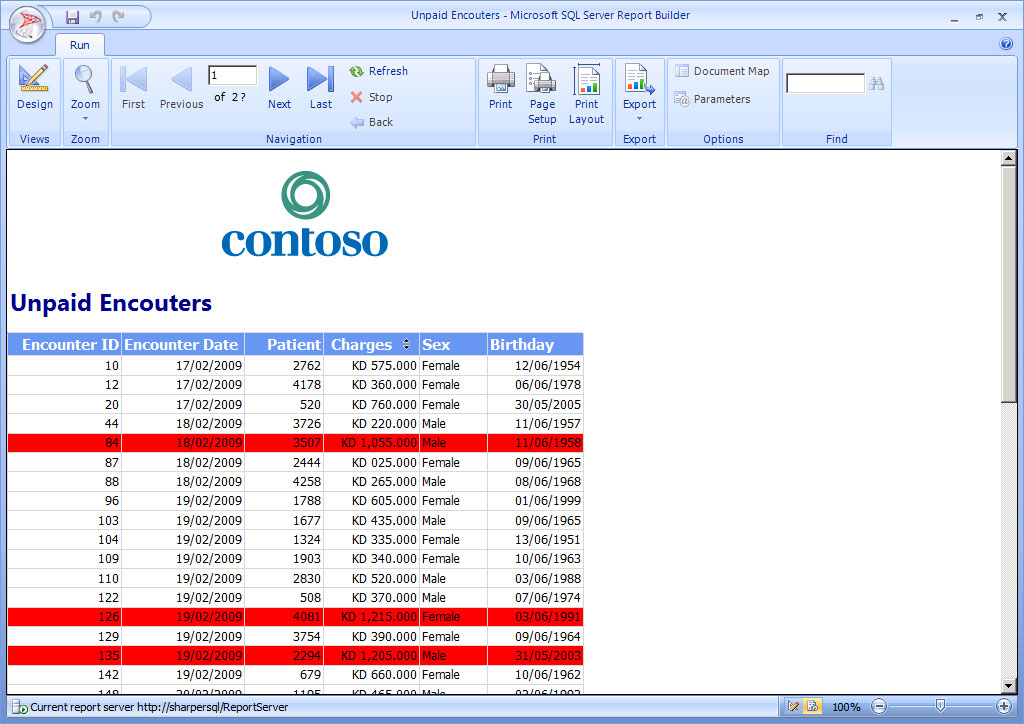This screenshot has height=724, width=1024.
Task: Click the scrollbar down arrow
Action: pyautogui.click(x=1008, y=685)
